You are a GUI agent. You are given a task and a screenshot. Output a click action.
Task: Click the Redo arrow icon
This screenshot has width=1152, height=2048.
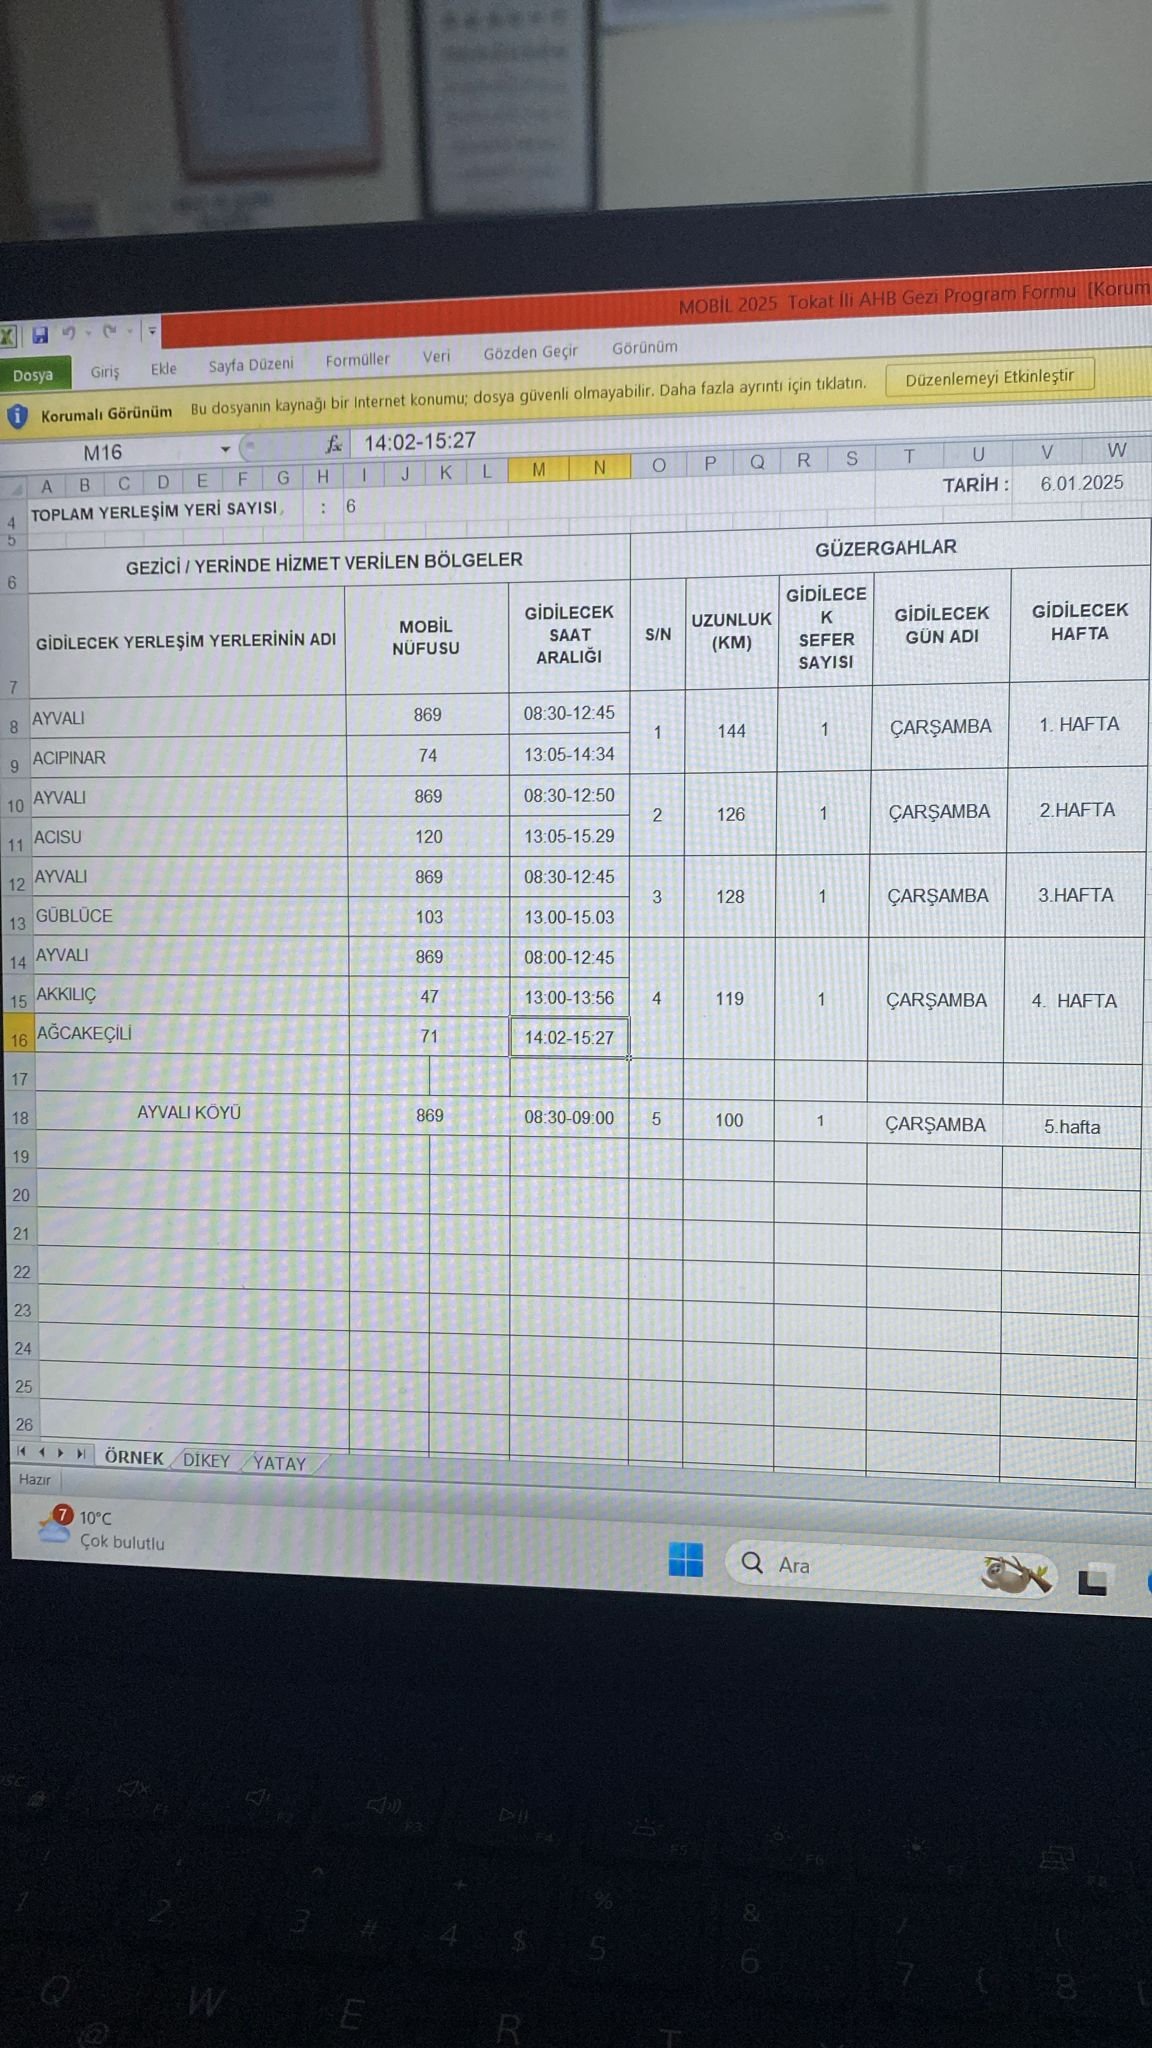(x=109, y=331)
